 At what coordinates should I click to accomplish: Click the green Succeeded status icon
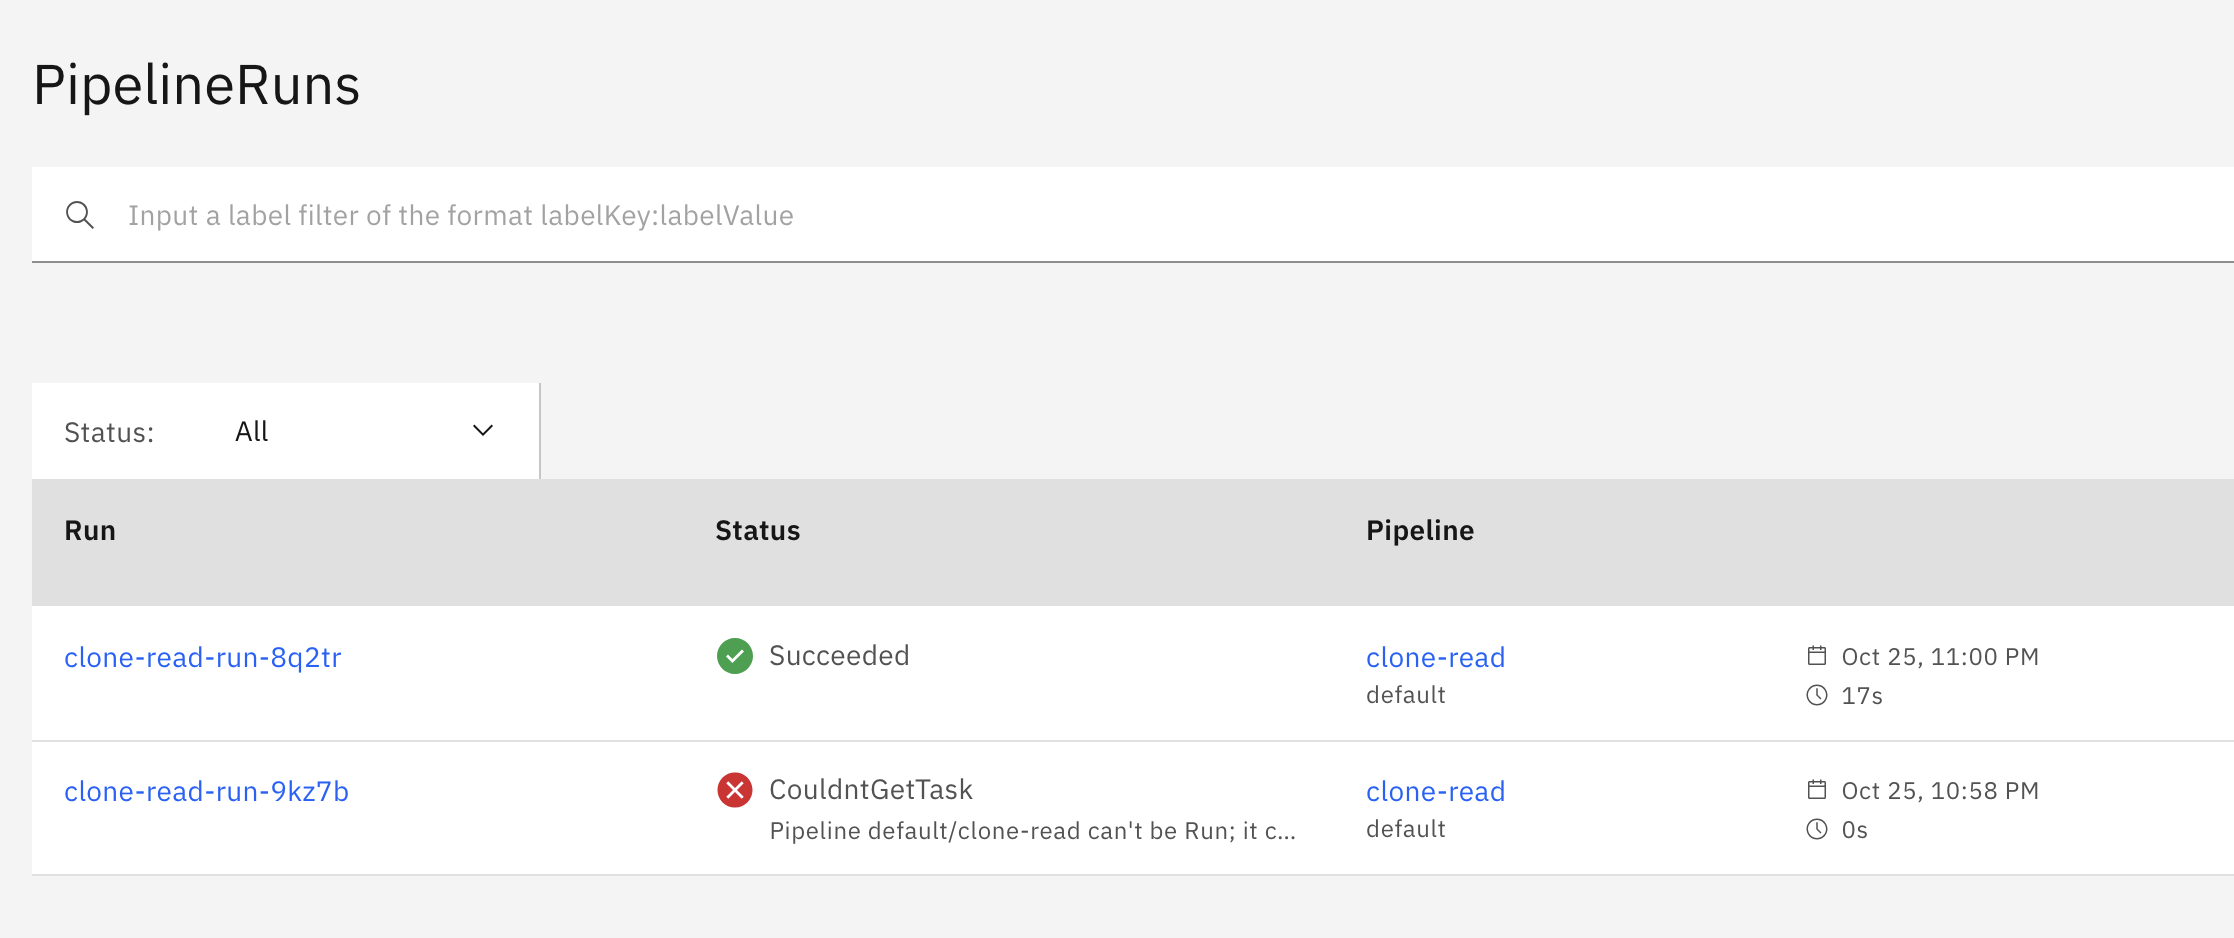coord(735,656)
